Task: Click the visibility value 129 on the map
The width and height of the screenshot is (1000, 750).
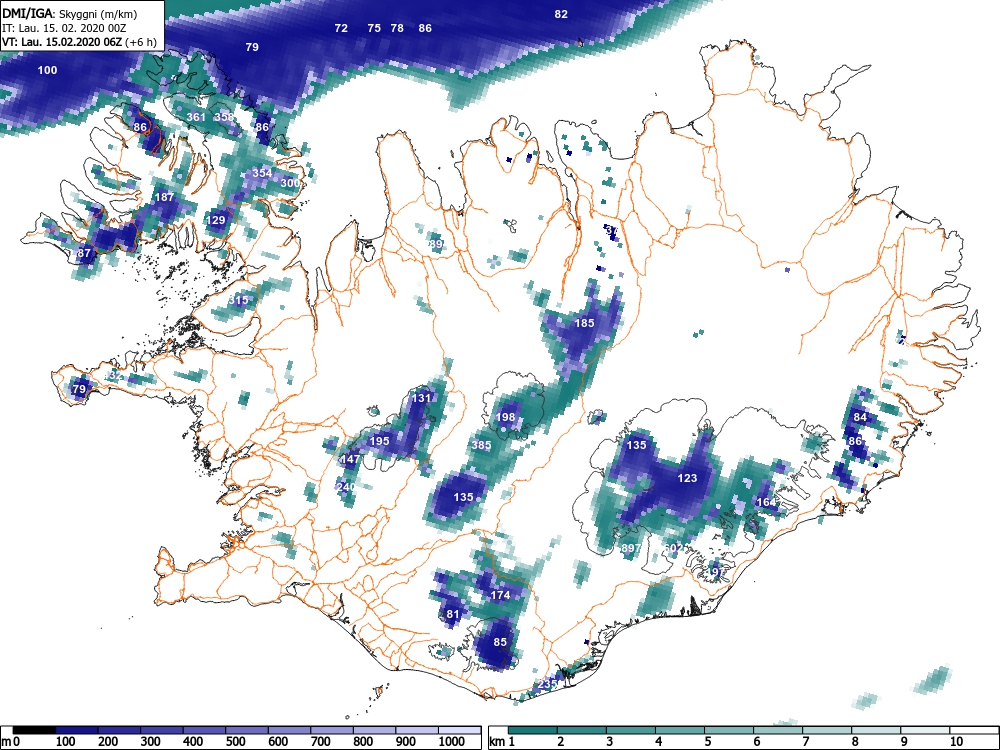Action: (x=216, y=221)
